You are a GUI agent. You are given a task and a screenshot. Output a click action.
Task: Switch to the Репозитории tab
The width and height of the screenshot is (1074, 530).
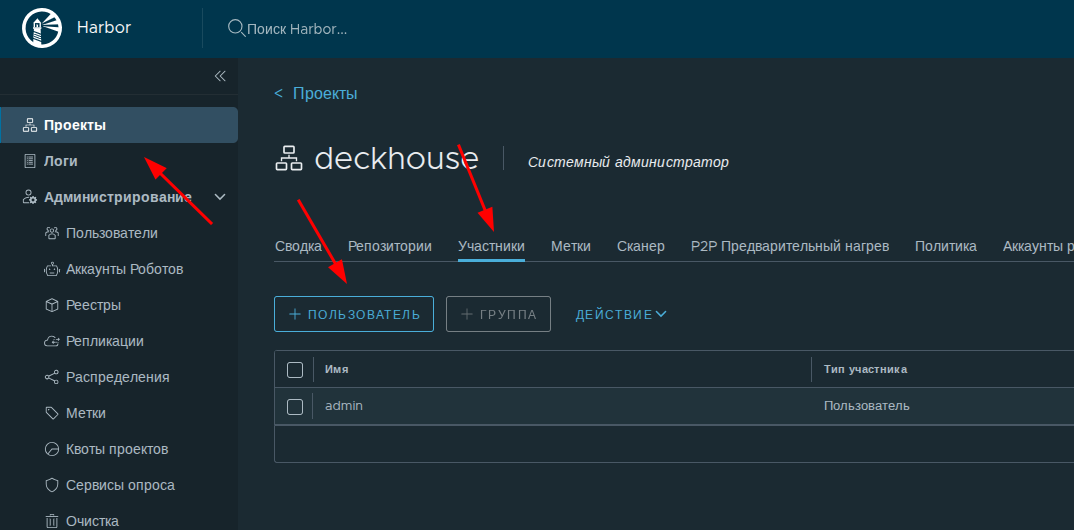389,246
